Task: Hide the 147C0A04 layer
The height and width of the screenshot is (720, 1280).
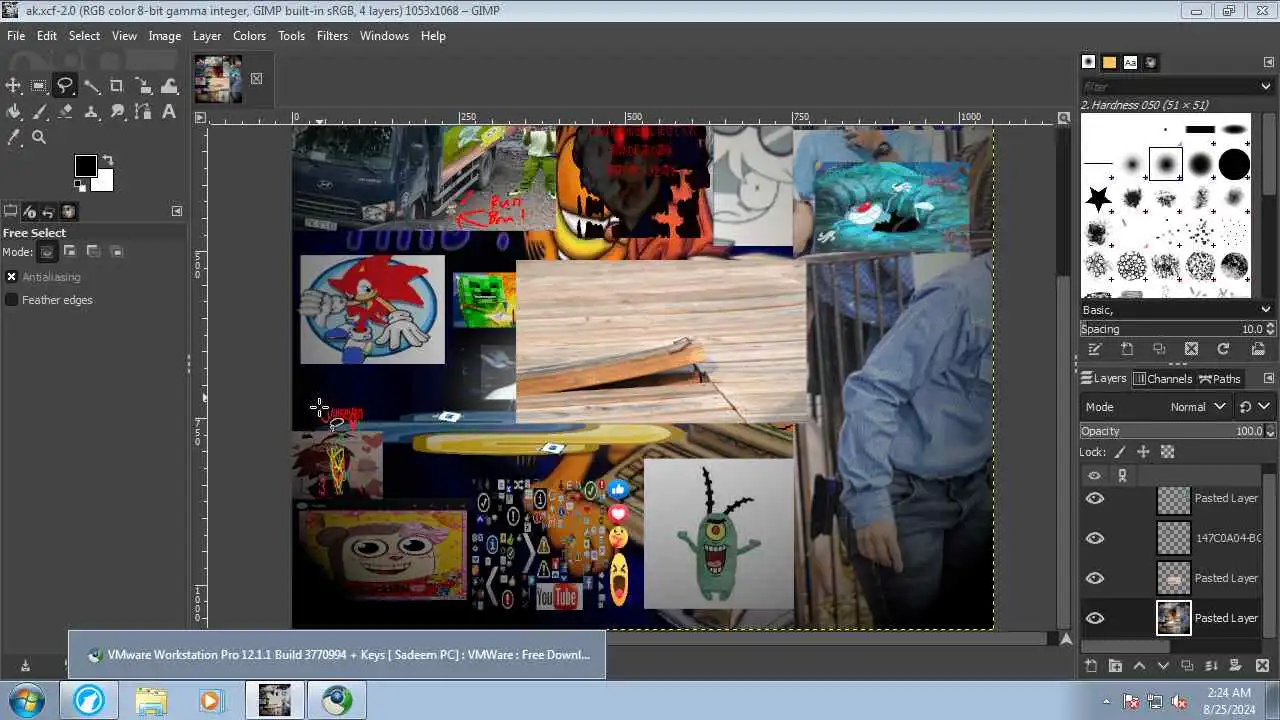Action: tap(1095, 538)
